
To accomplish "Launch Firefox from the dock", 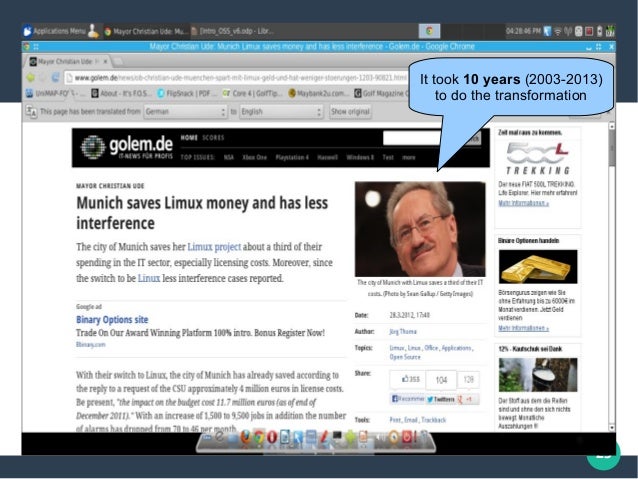I will point(245,437).
